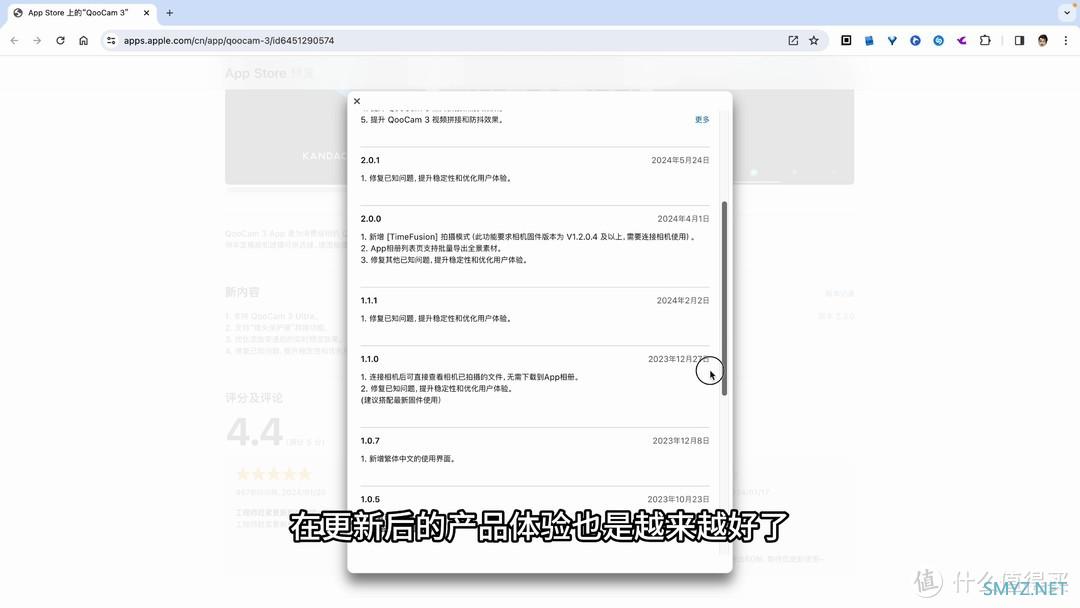Click the date 2023年12月8日
Image resolution: width=1080 pixels, height=608 pixels.
coord(681,441)
